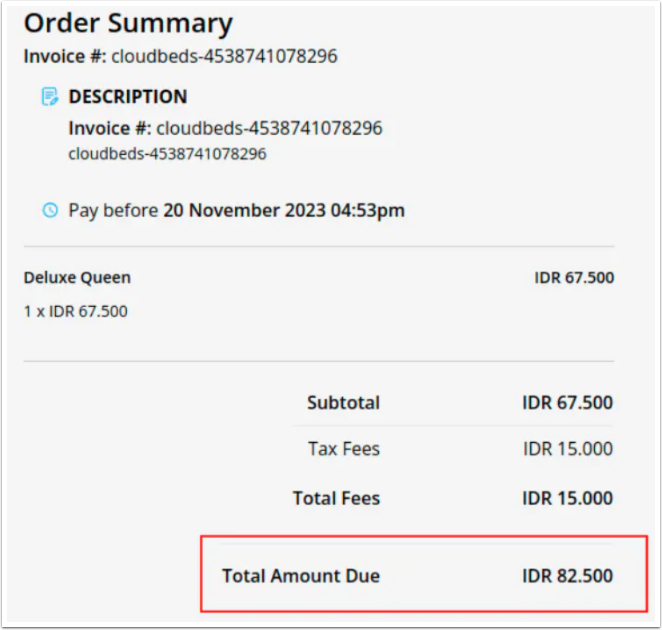Select the Tax Fees amount IDR 15.000
The height and width of the screenshot is (630, 662).
[x=567, y=450]
